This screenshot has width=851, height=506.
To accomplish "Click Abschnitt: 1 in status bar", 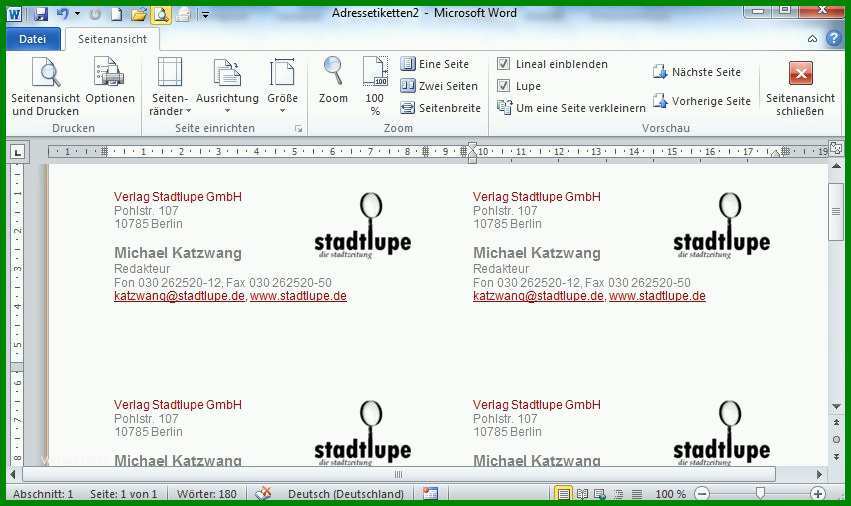I will coord(43,494).
